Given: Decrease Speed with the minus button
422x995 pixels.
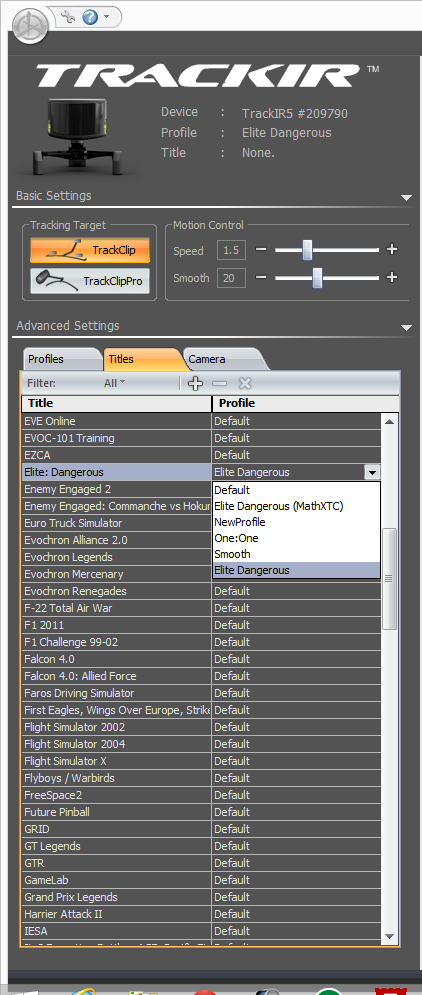Looking at the screenshot, I should point(260,249).
